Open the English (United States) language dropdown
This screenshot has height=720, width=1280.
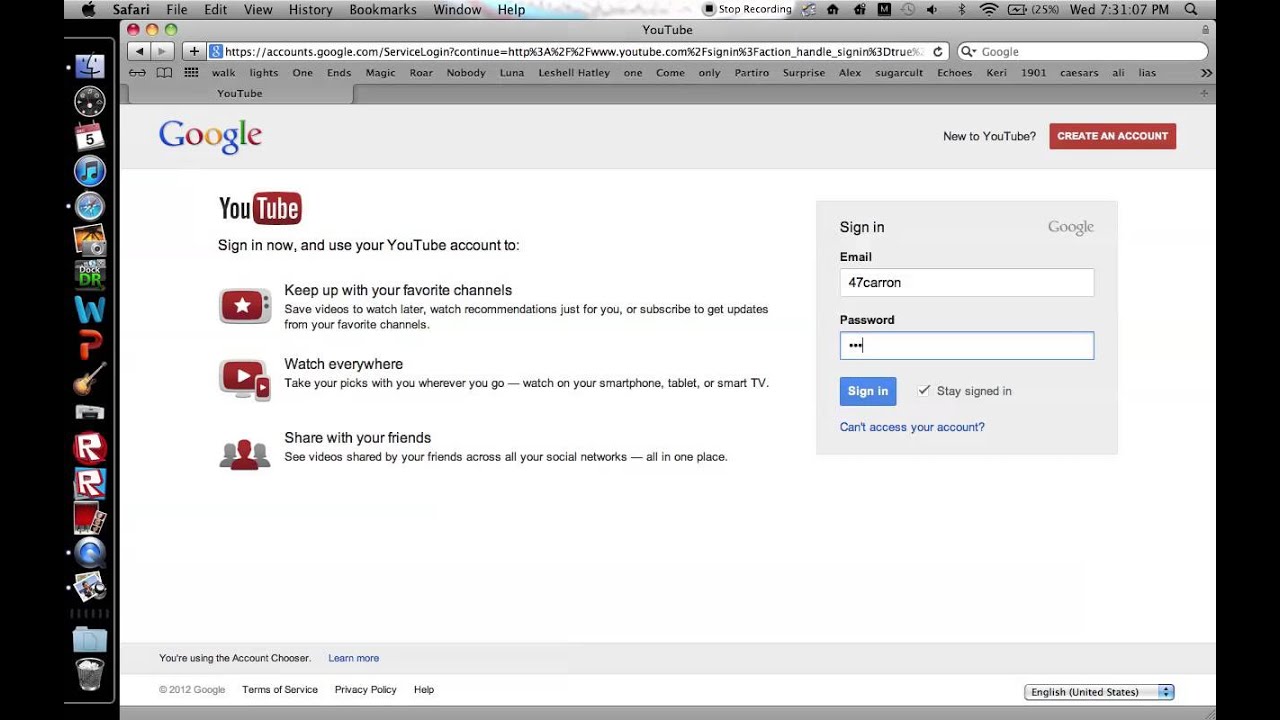click(1097, 691)
